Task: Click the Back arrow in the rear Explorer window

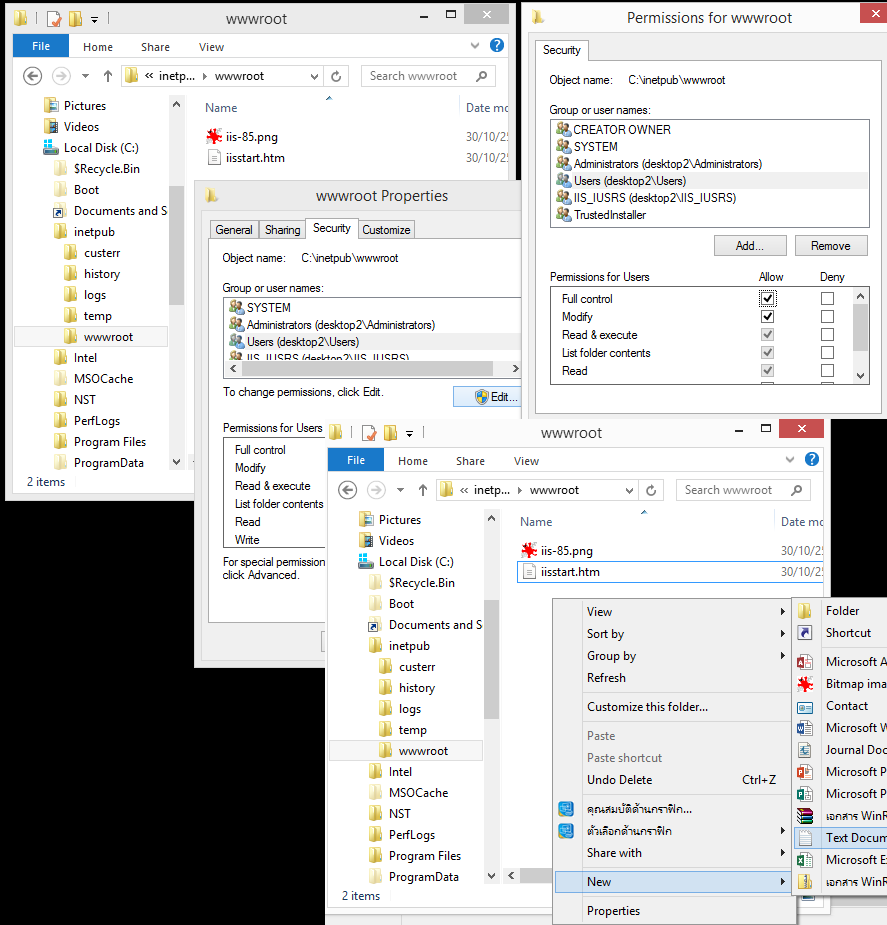Action: coord(32,76)
